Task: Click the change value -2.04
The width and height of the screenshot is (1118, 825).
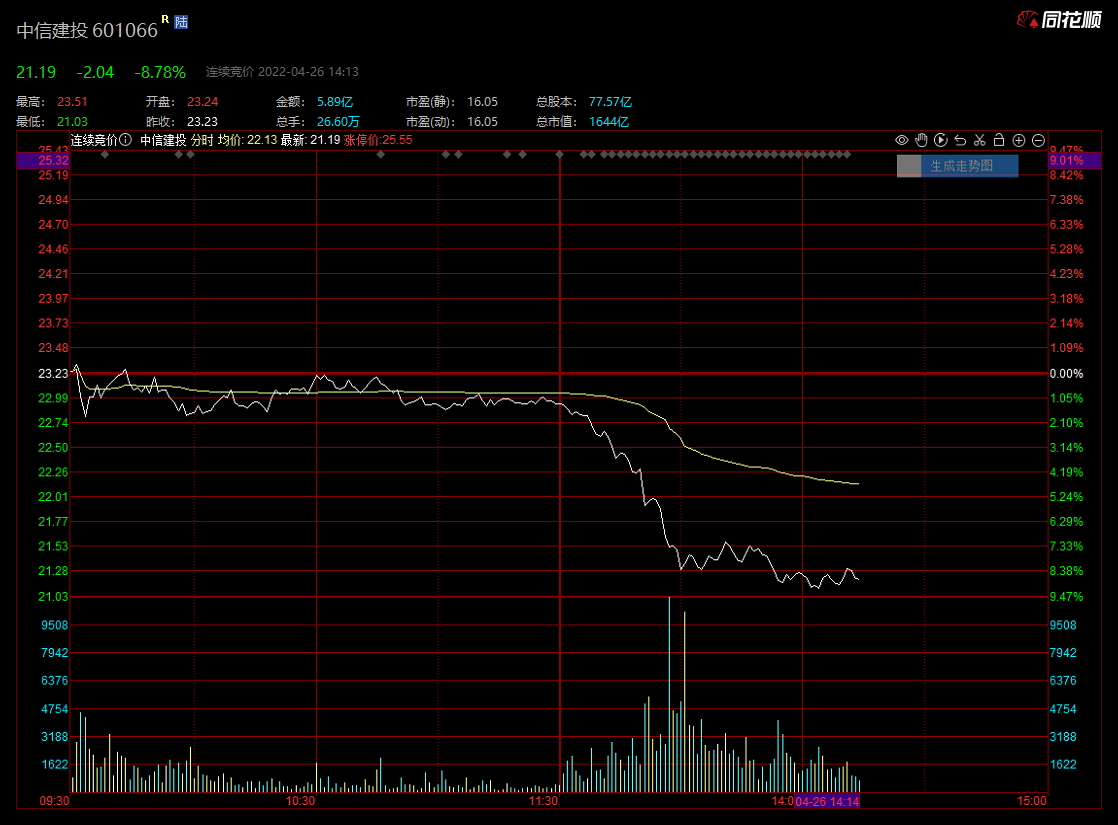Action: tap(95, 72)
